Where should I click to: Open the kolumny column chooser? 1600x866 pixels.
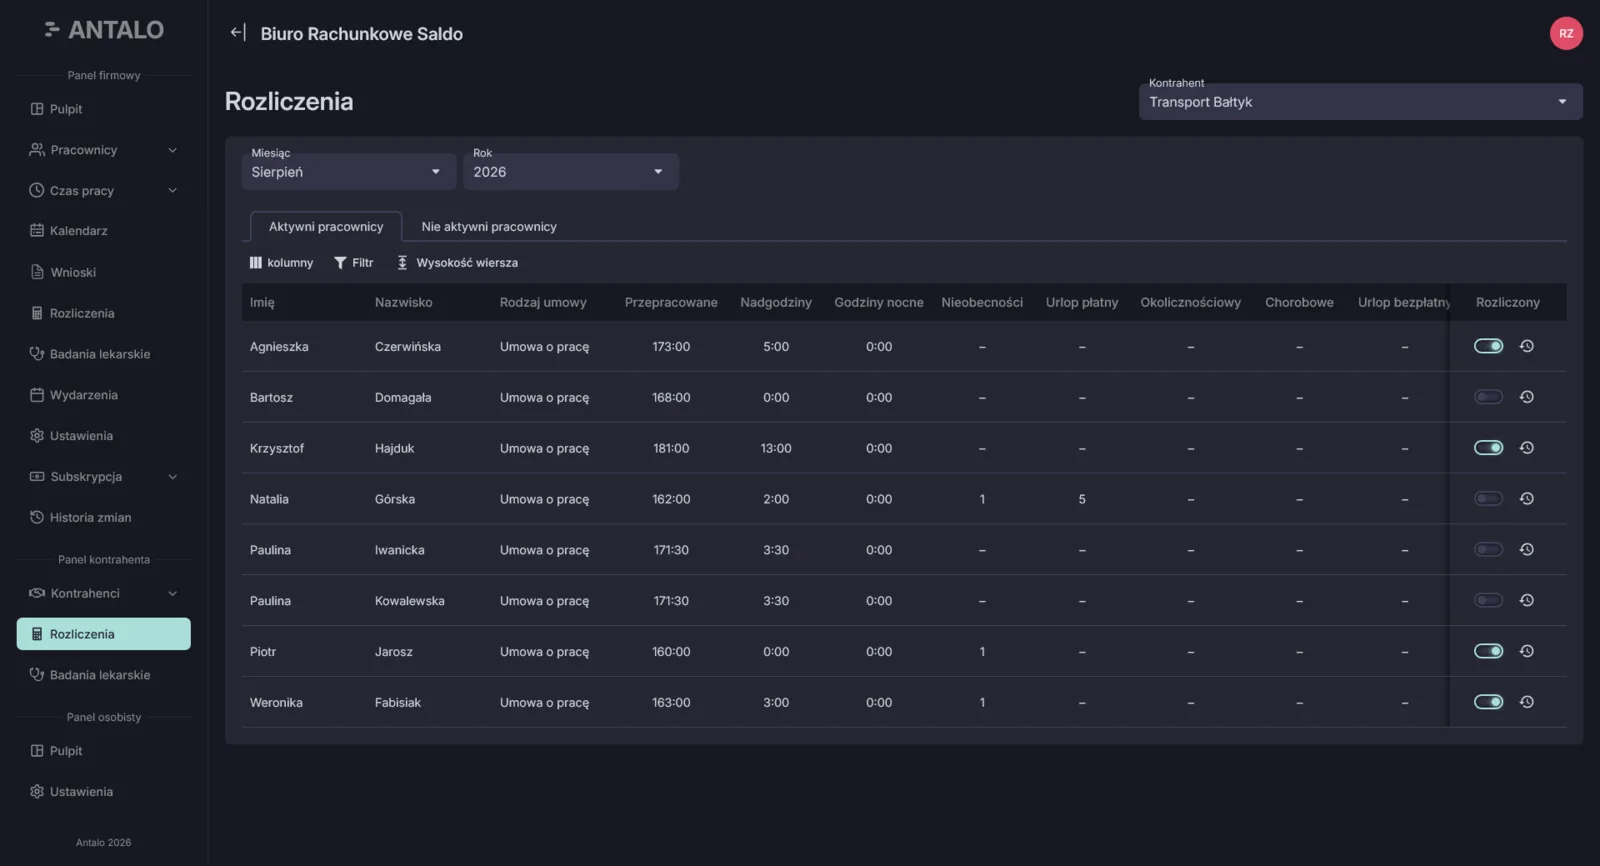tap(281, 263)
